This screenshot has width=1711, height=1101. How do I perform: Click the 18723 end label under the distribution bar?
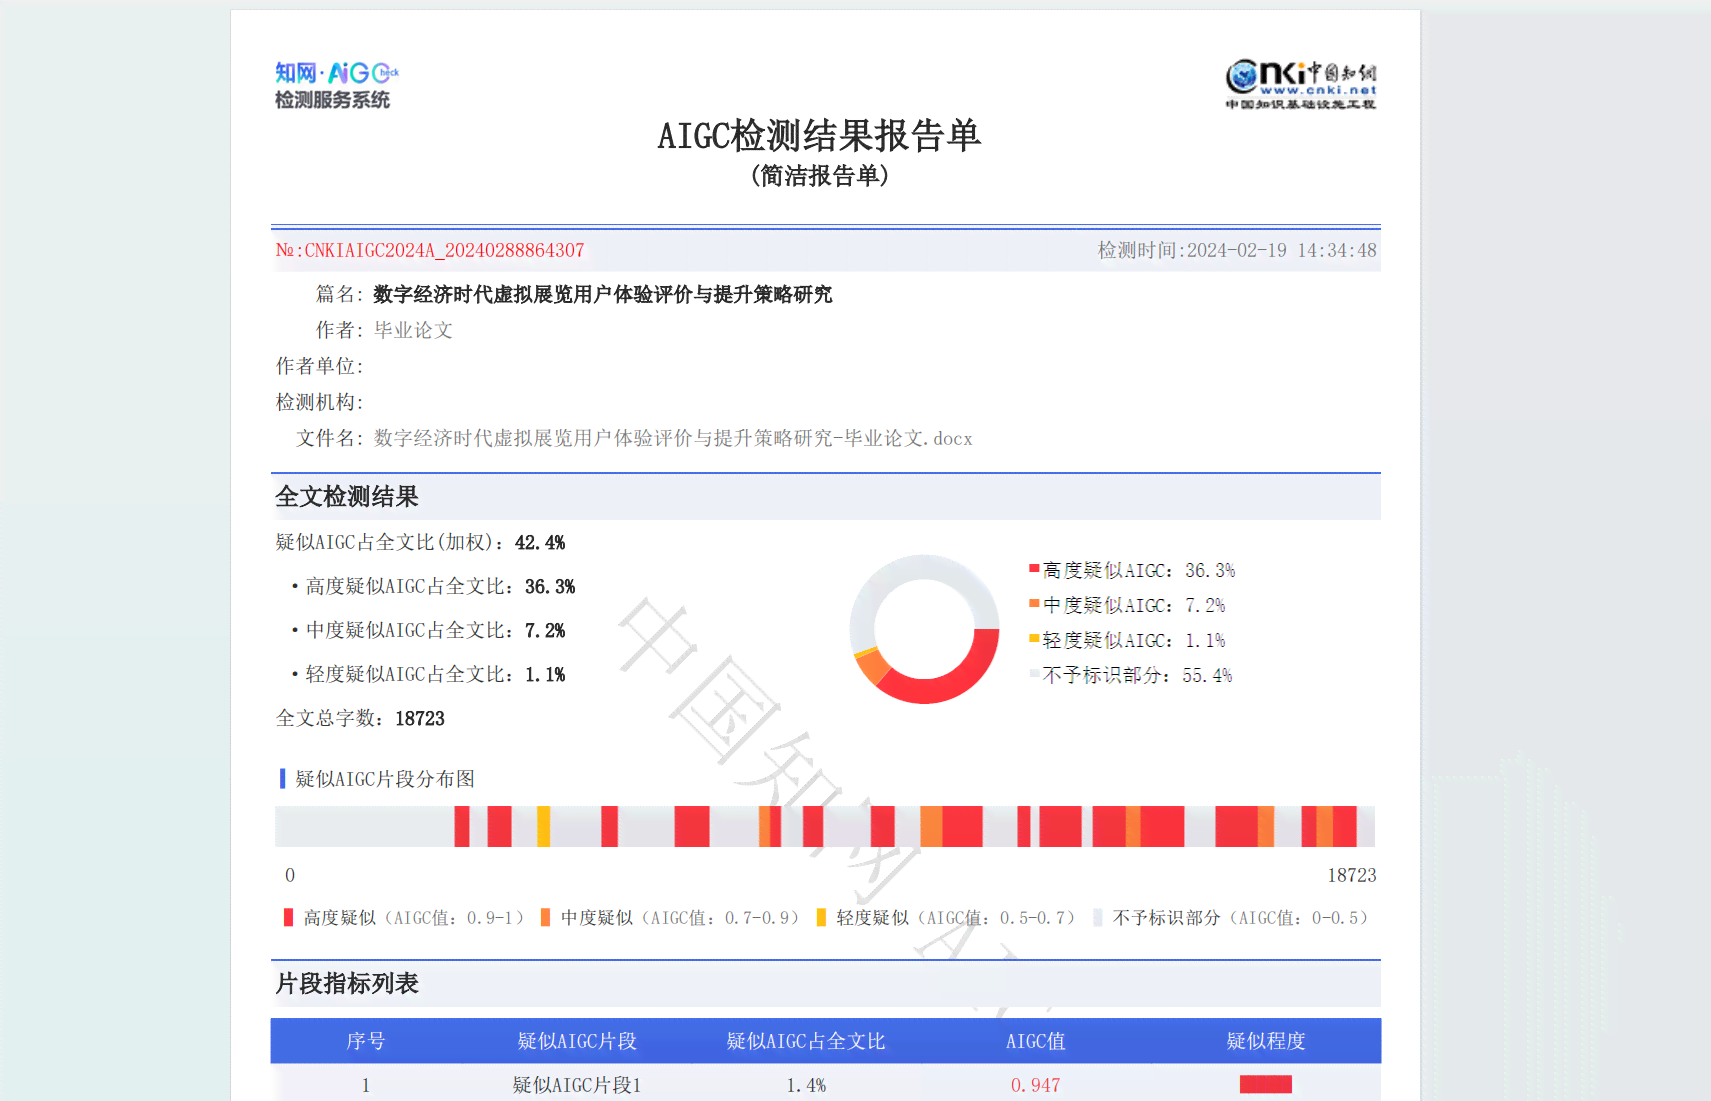click(1352, 875)
